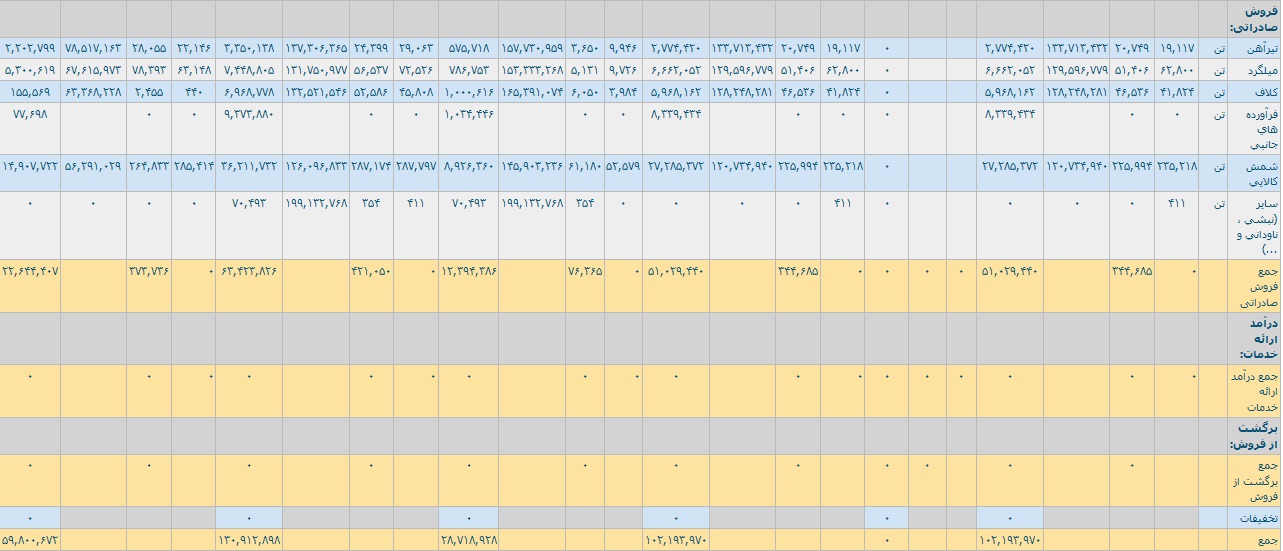The width and height of the screenshot is (1283, 551).
Task: Select the ۱,۰۰۰,۶۱۶ cell
Action: (x=467, y=92)
